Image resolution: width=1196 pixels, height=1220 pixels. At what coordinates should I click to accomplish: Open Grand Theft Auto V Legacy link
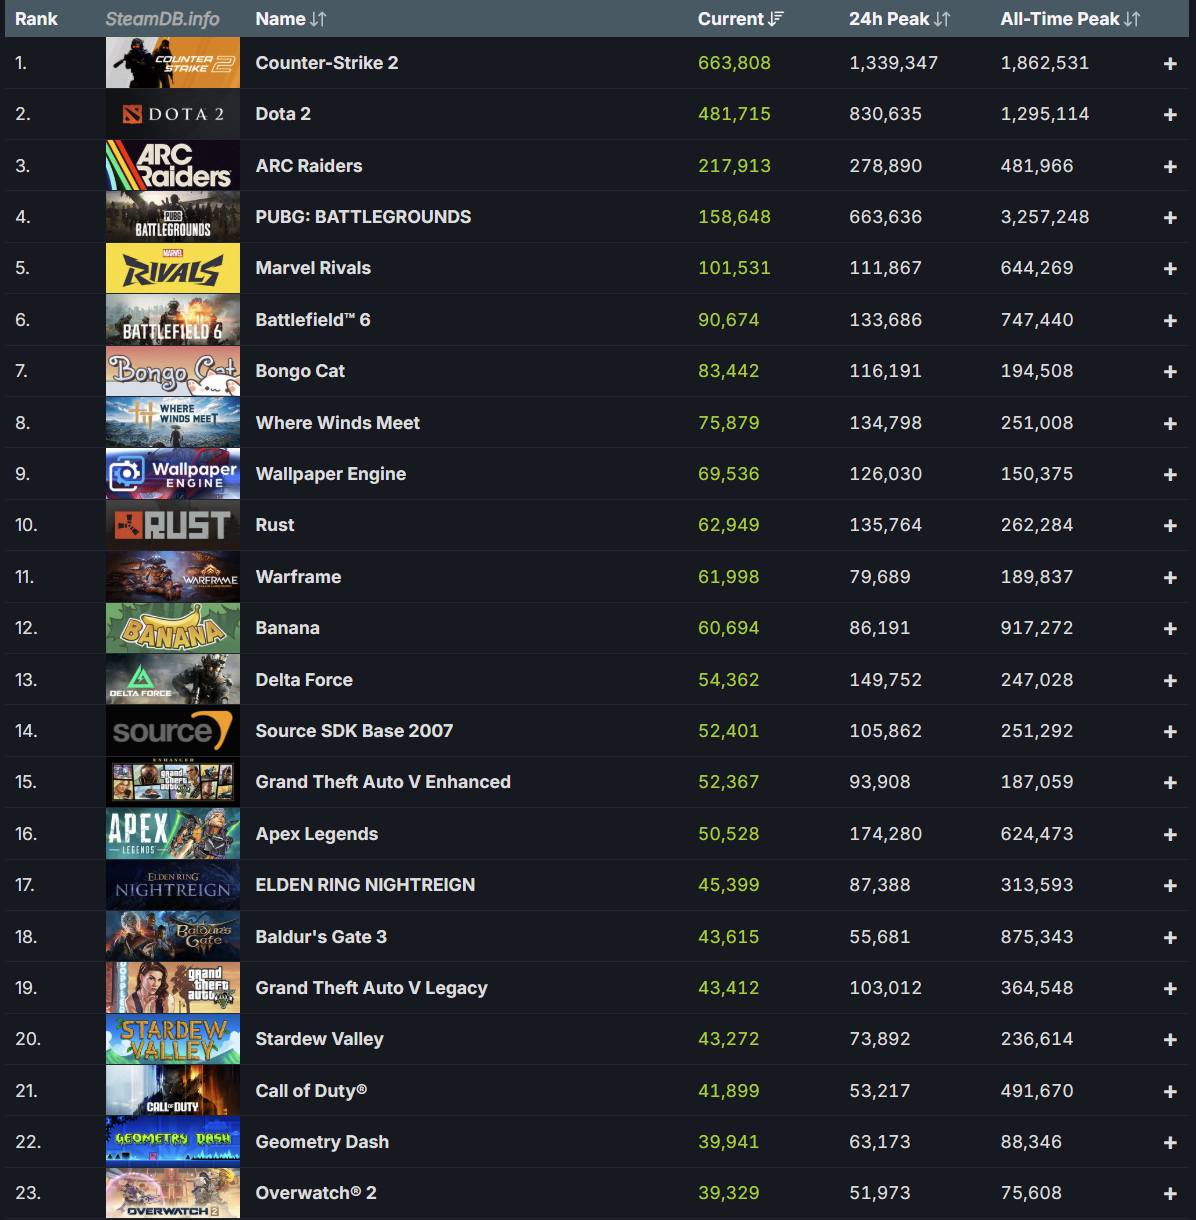coord(372,988)
